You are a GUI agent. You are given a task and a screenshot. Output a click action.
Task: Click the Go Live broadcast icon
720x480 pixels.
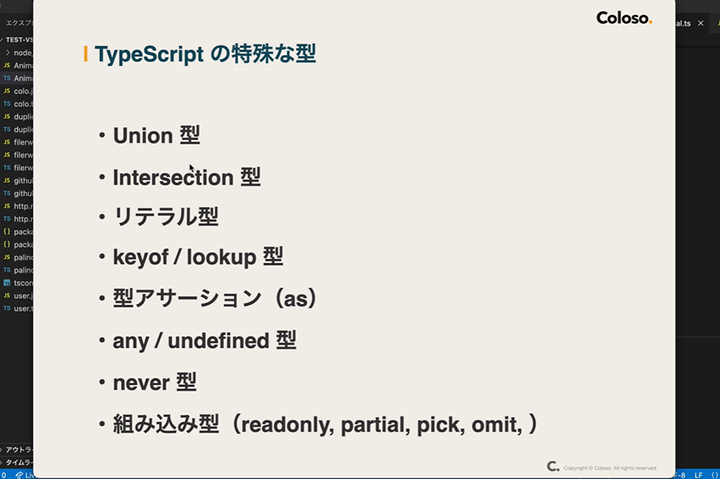coord(19,475)
